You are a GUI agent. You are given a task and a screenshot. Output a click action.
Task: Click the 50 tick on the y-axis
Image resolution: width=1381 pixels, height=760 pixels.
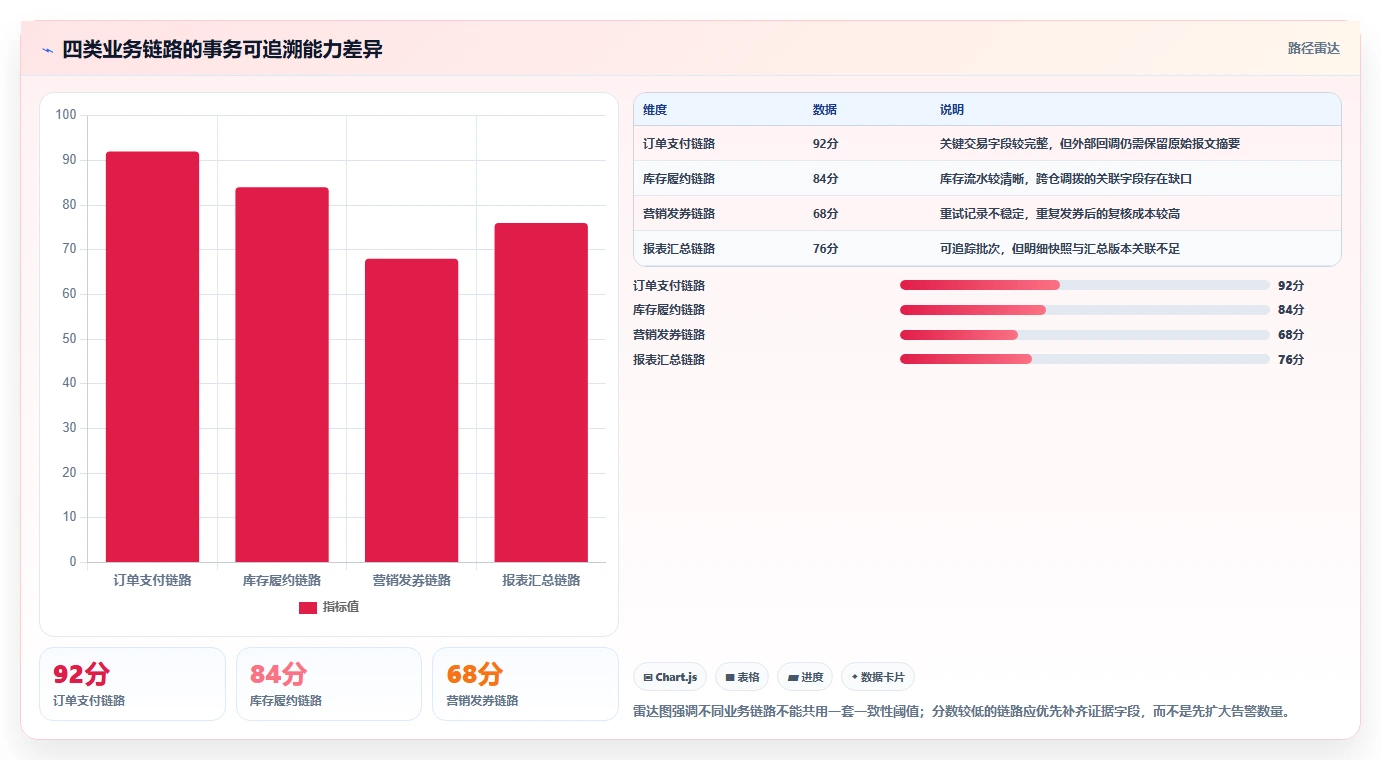point(70,339)
